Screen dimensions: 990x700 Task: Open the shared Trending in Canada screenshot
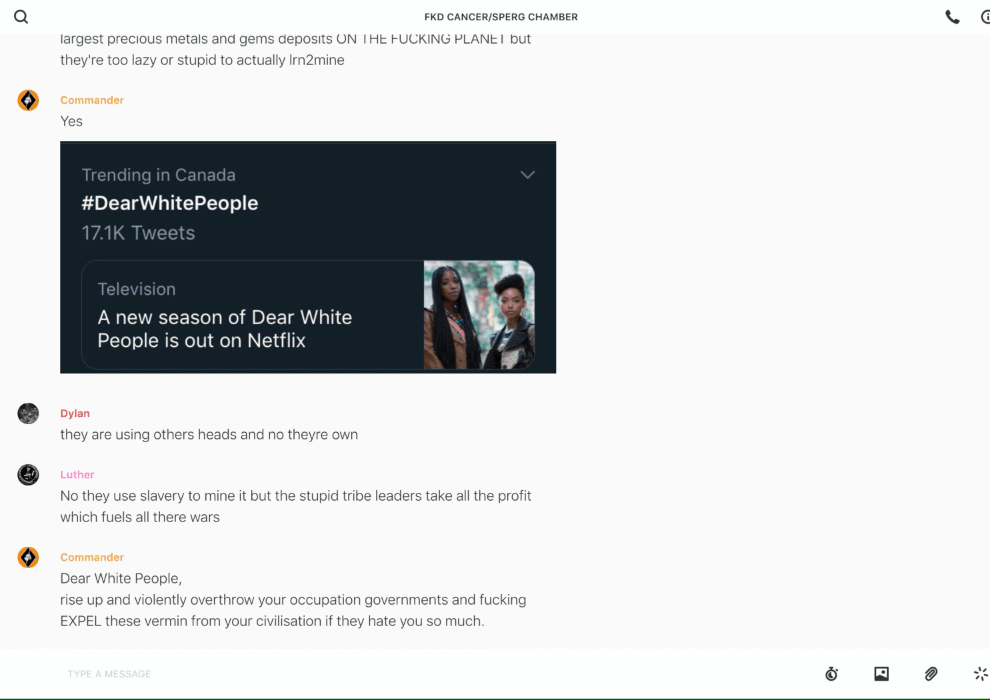[x=308, y=257]
